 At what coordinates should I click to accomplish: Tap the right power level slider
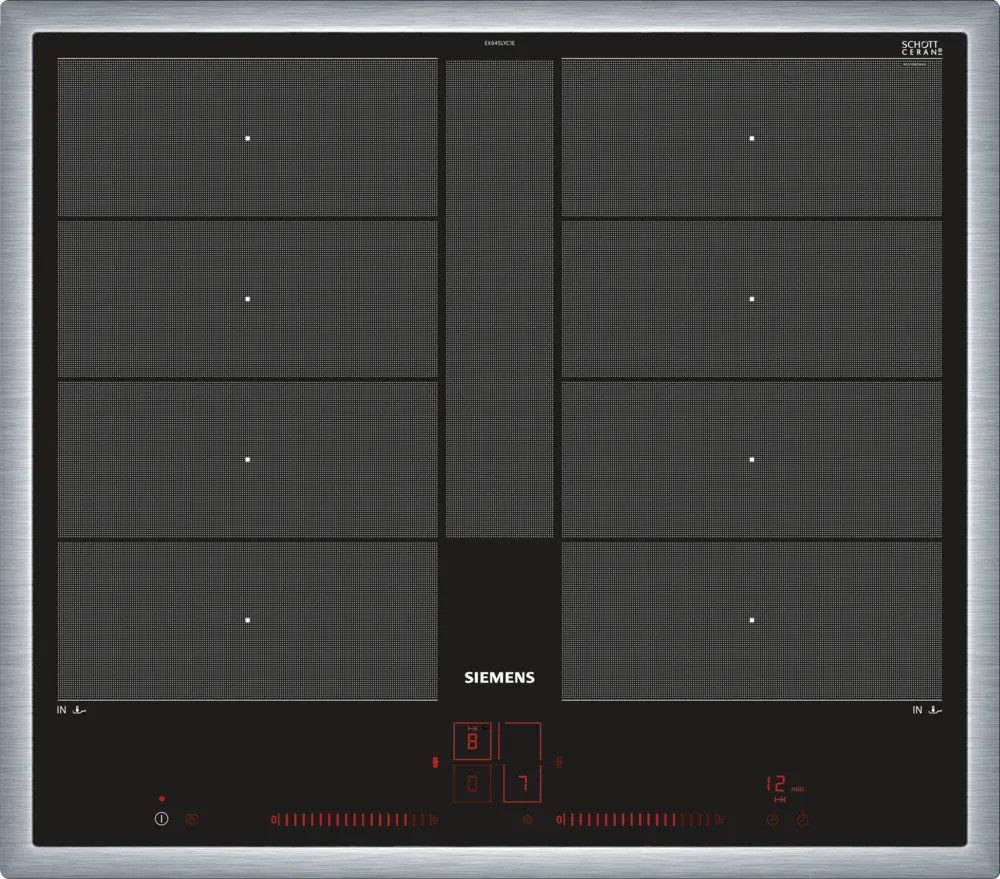coord(638,820)
